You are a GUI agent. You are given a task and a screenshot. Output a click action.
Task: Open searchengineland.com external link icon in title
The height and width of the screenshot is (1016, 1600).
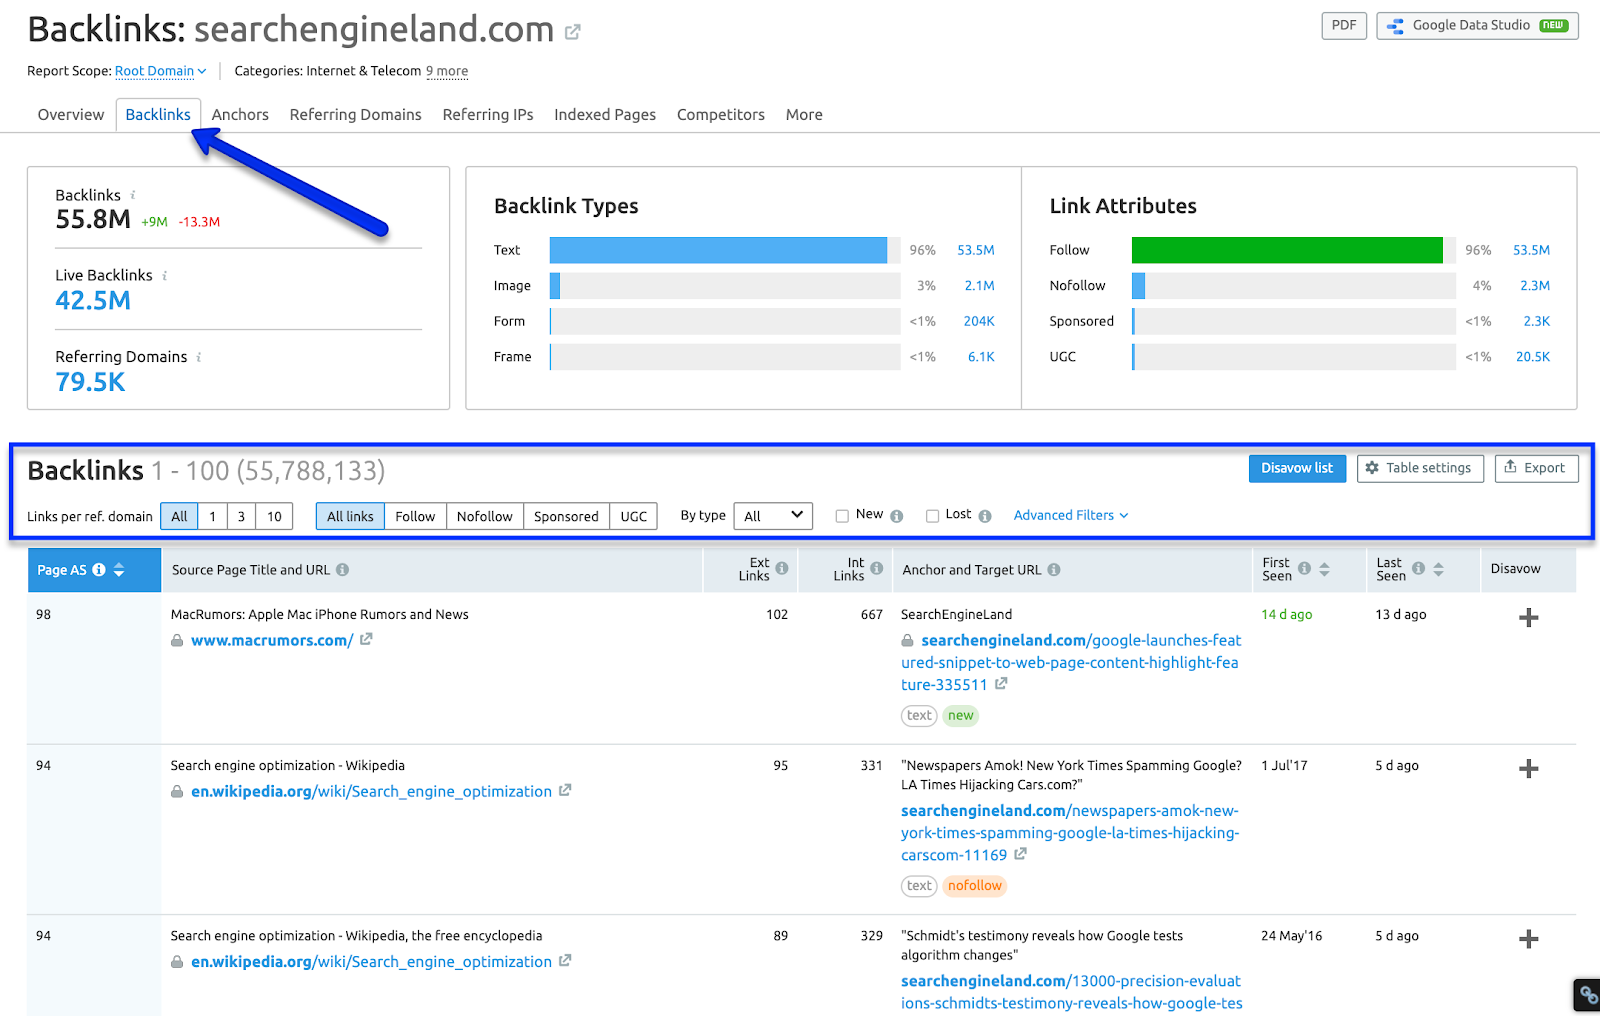pos(572,32)
